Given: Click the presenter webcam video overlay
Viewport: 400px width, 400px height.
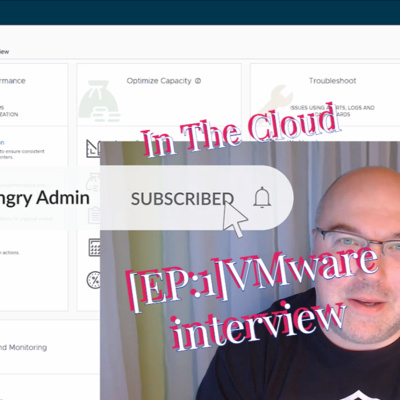Looking at the screenshot, I should pos(250,271).
